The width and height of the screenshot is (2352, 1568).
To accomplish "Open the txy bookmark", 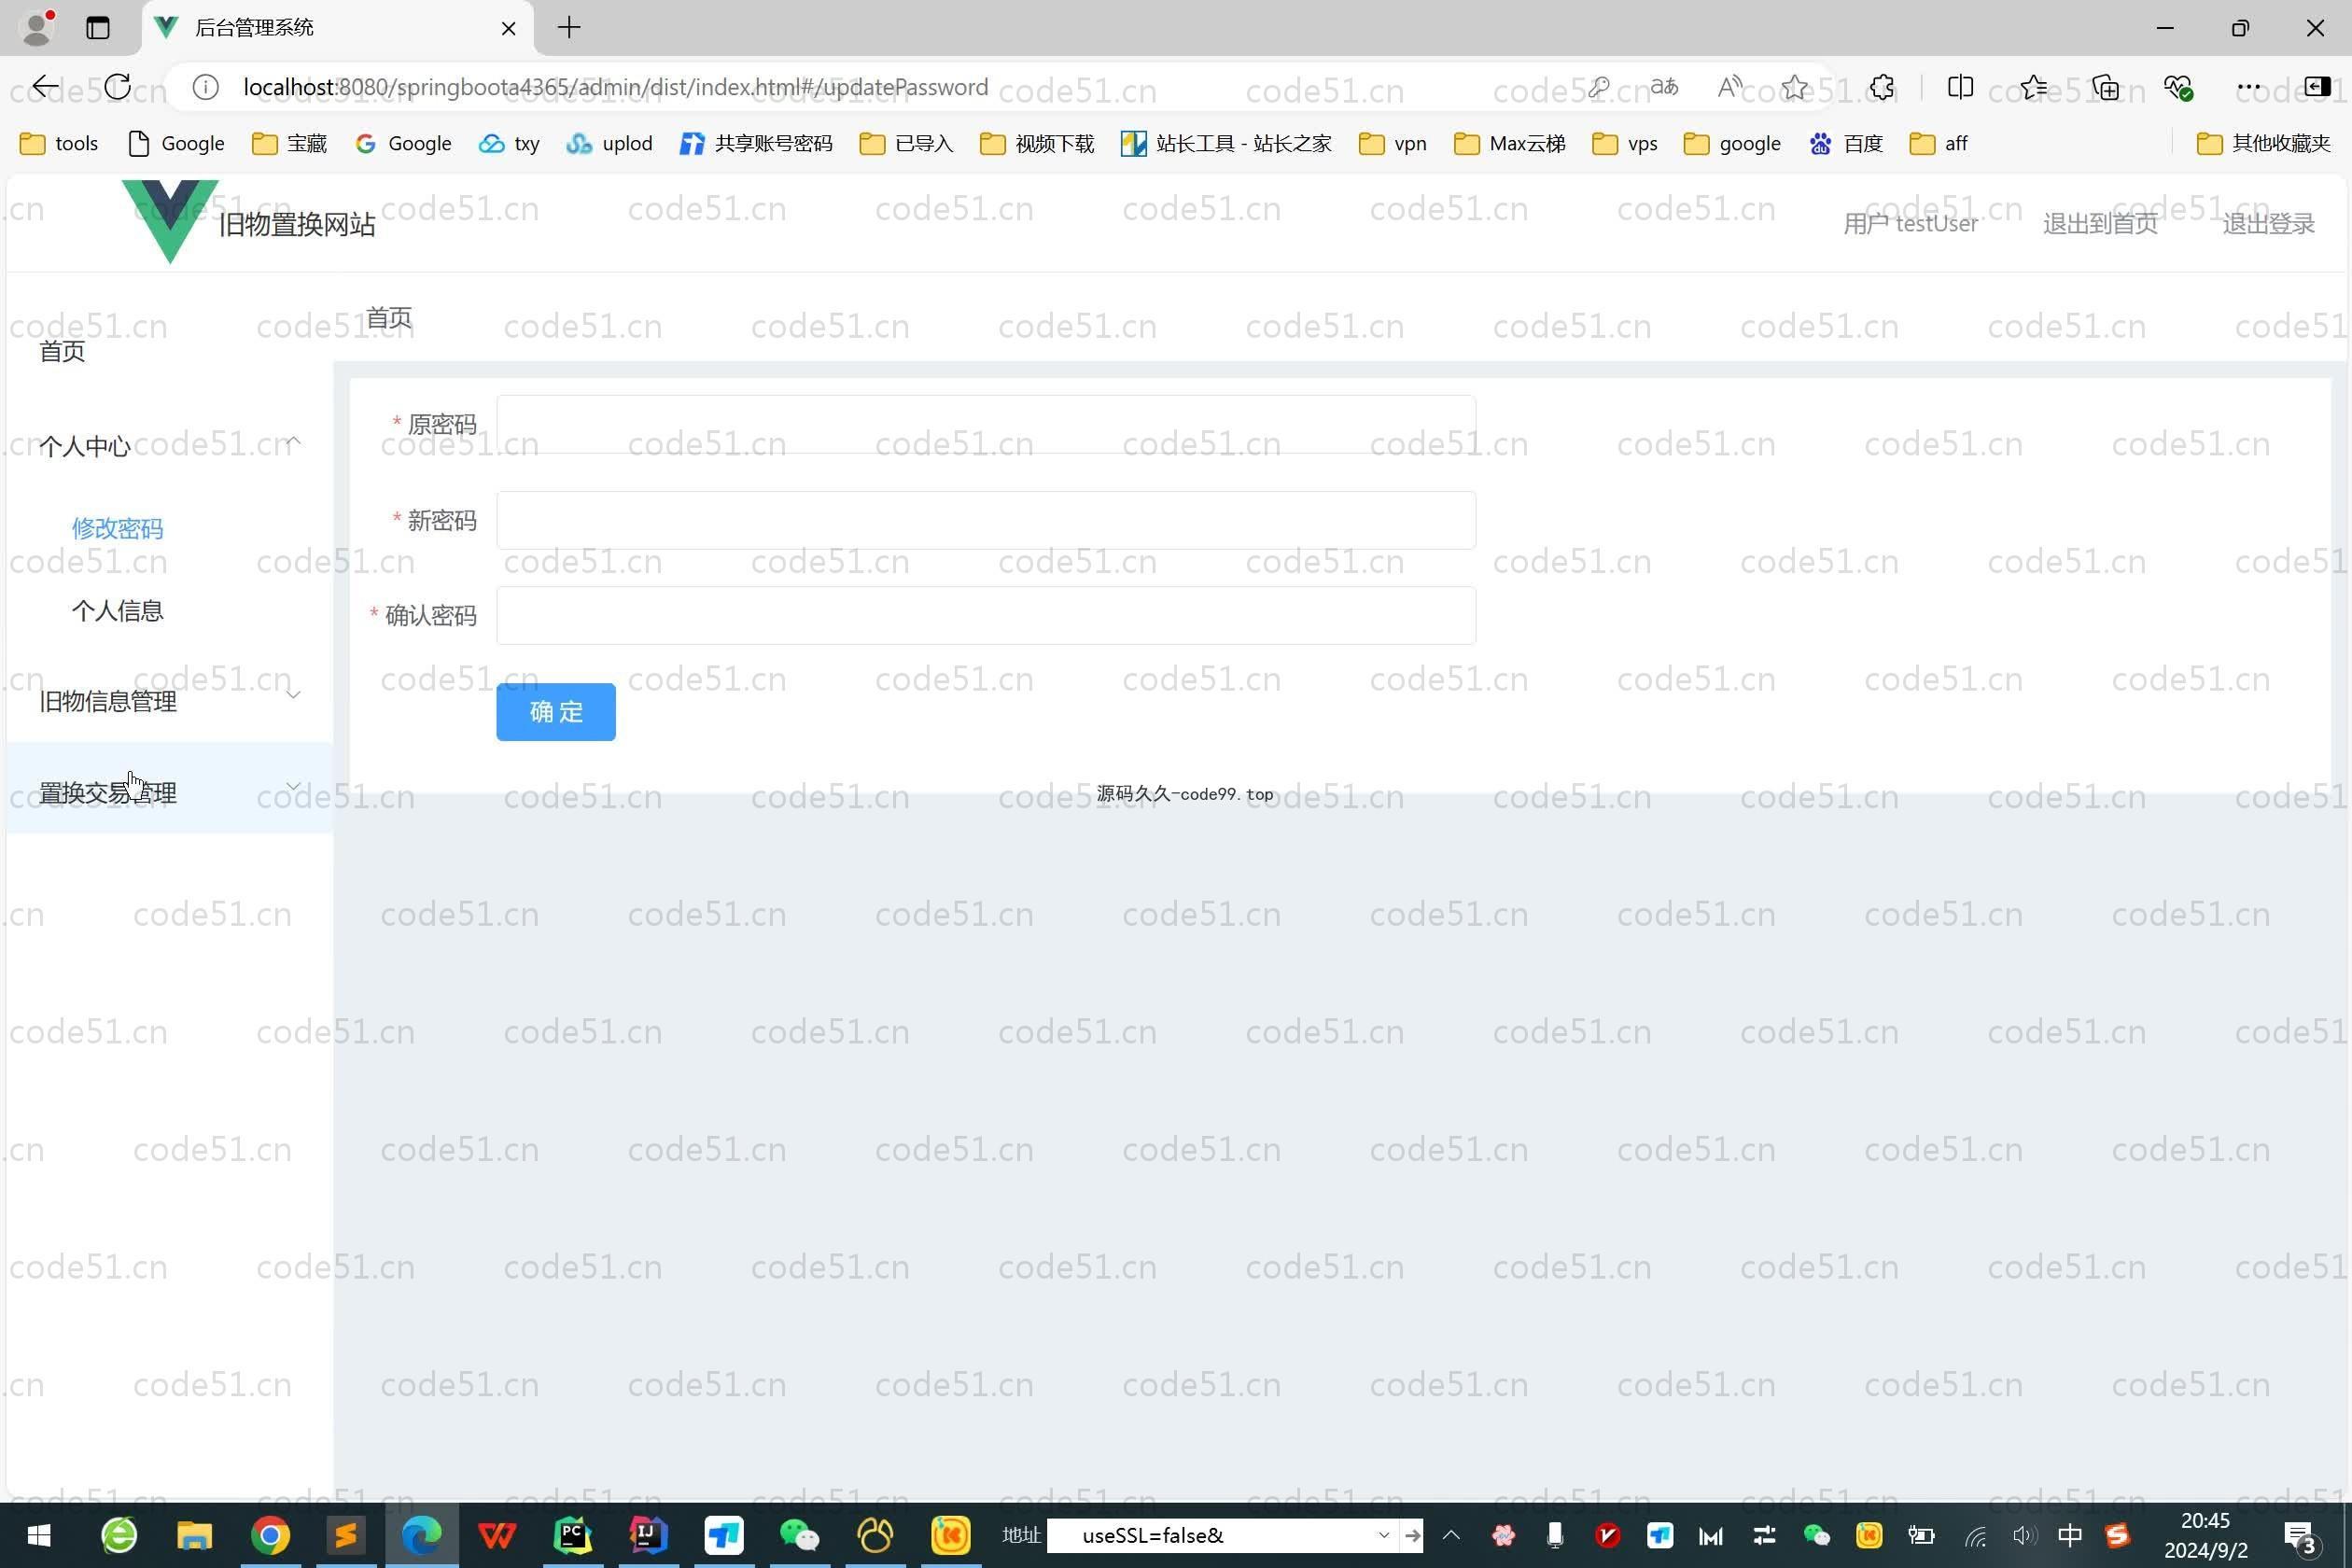I will [510, 144].
